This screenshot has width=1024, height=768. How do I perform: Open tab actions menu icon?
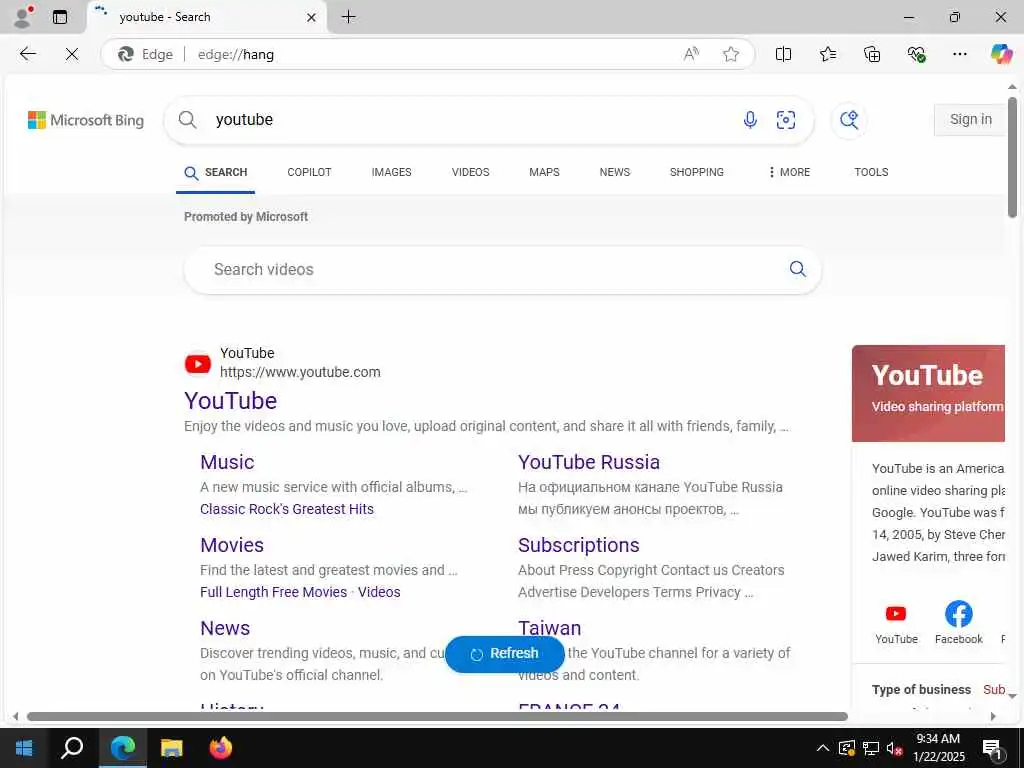(x=60, y=17)
